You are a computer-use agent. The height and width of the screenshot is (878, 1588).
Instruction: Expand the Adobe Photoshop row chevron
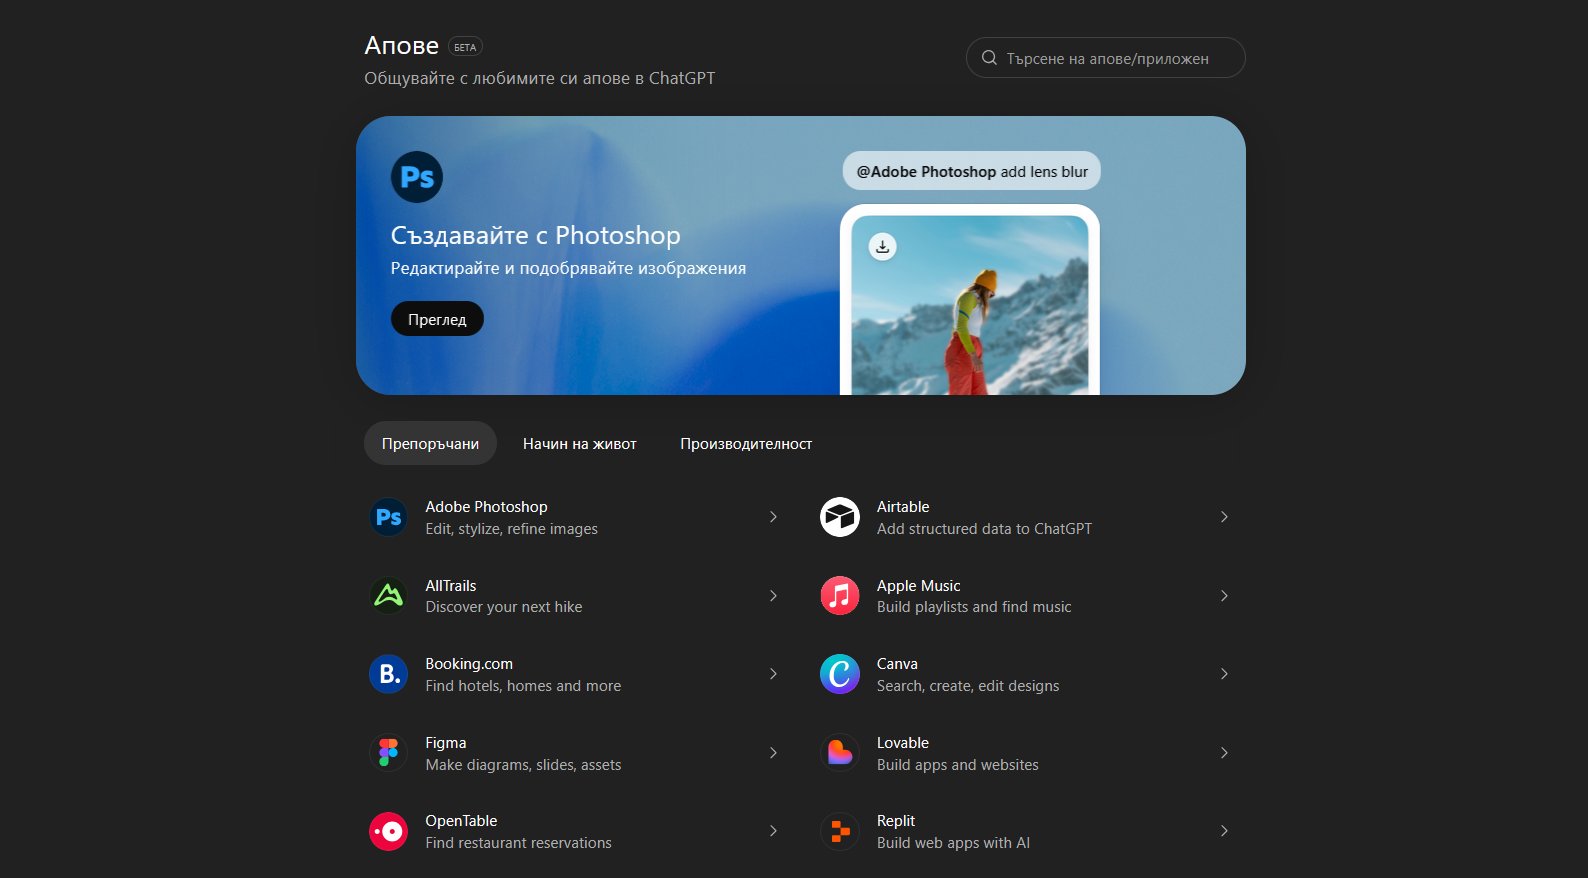[773, 517]
